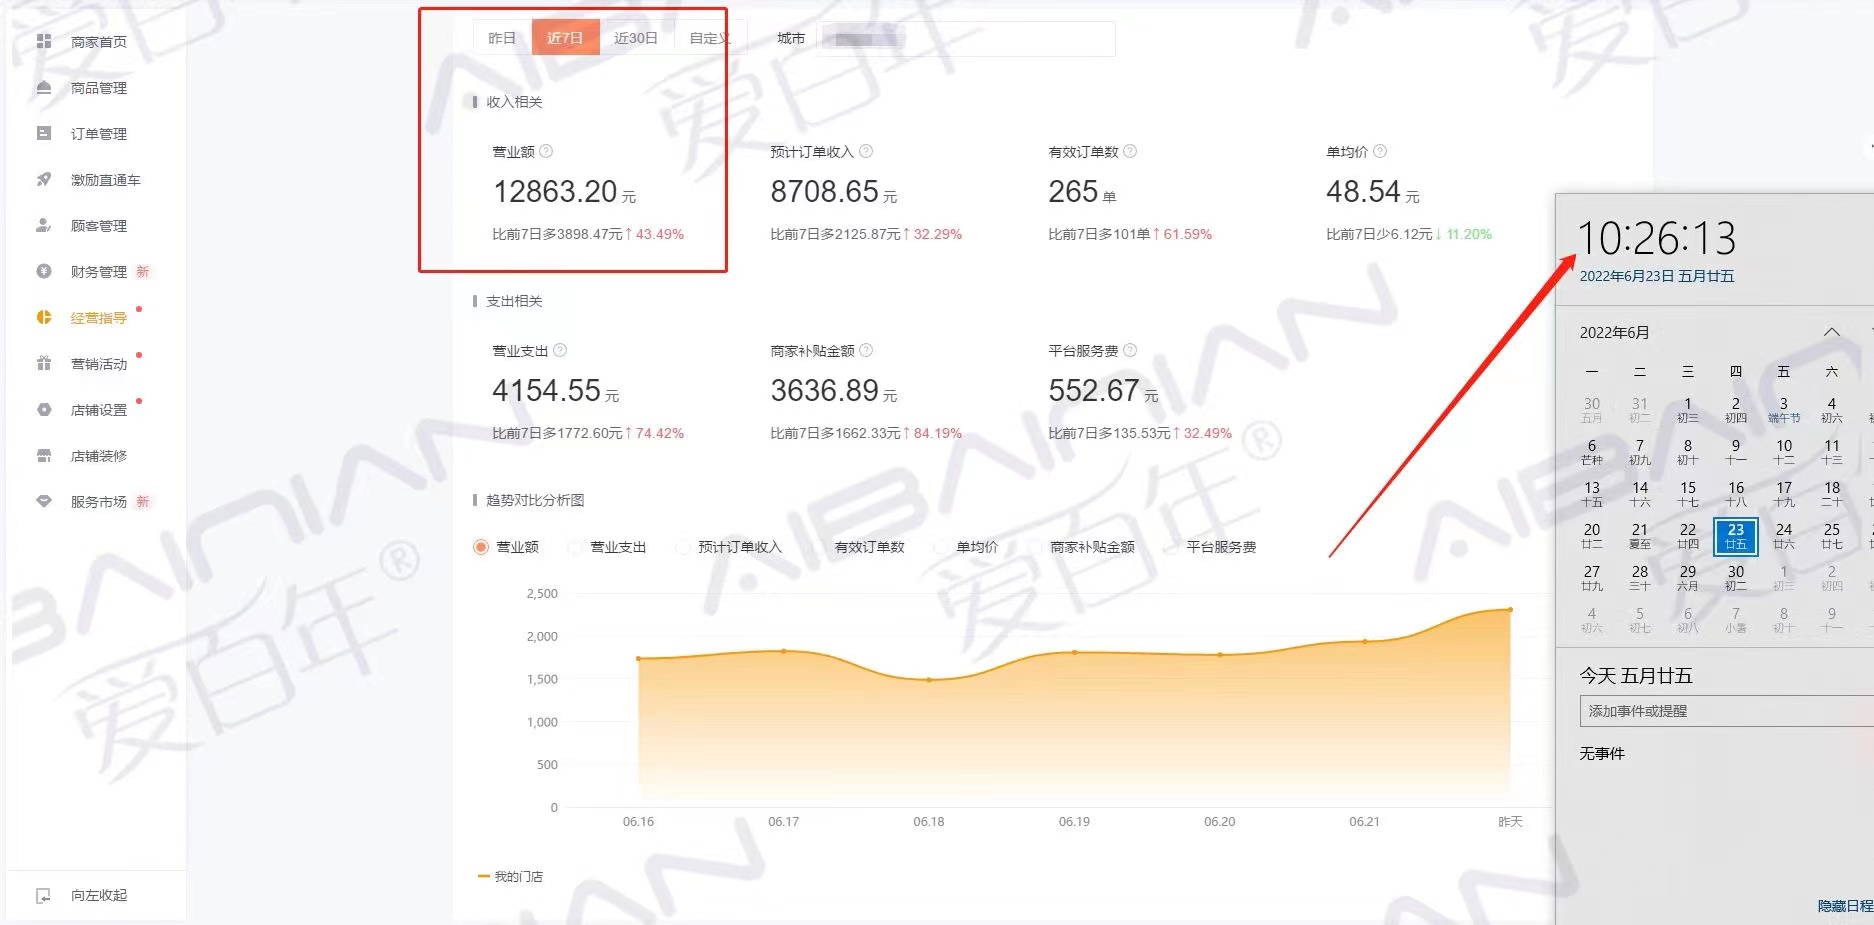Click 向左收起 collapse link
1874x925 pixels.
pyautogui.click(x=99, y=895)
